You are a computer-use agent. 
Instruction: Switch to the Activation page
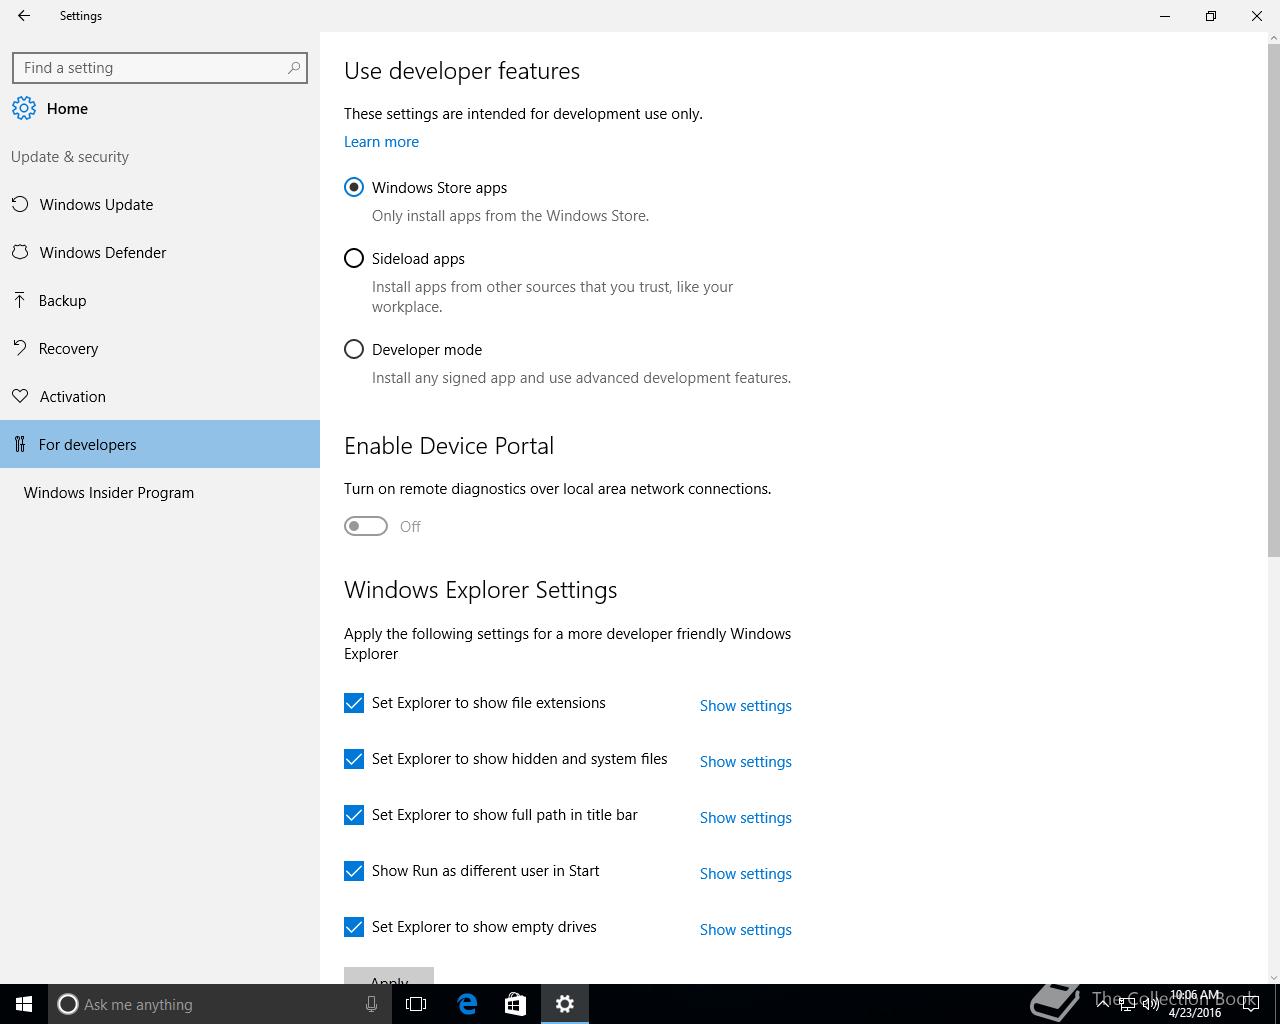point(160,397)
